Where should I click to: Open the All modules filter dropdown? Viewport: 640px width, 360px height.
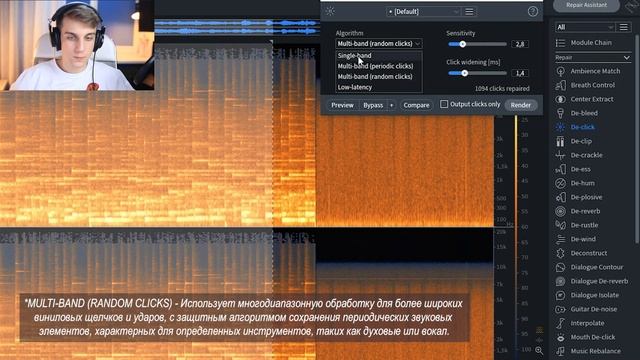point(584,27)
